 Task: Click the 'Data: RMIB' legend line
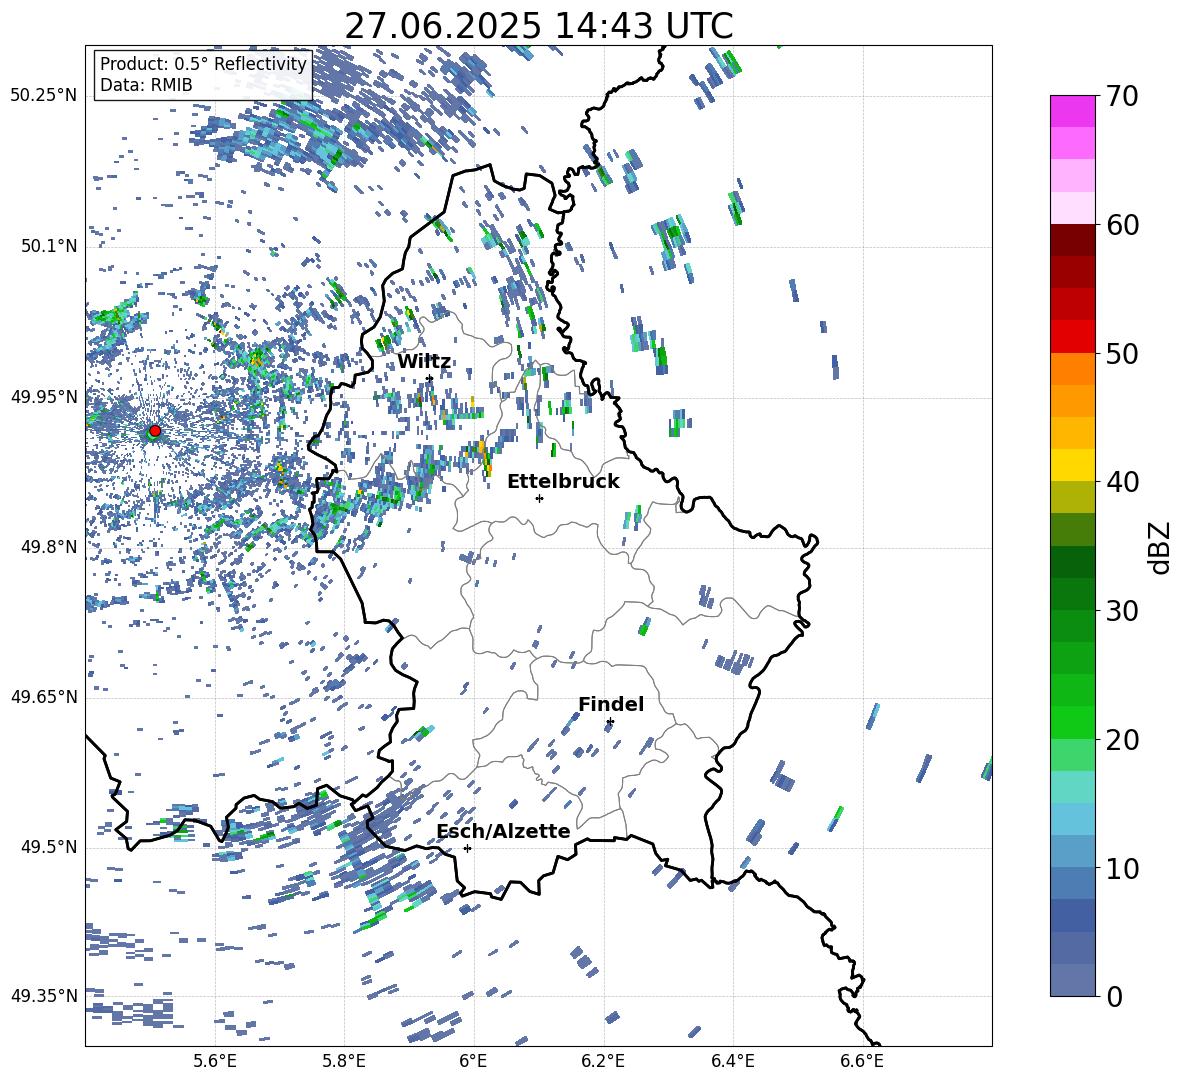click(x=146, y=85)
